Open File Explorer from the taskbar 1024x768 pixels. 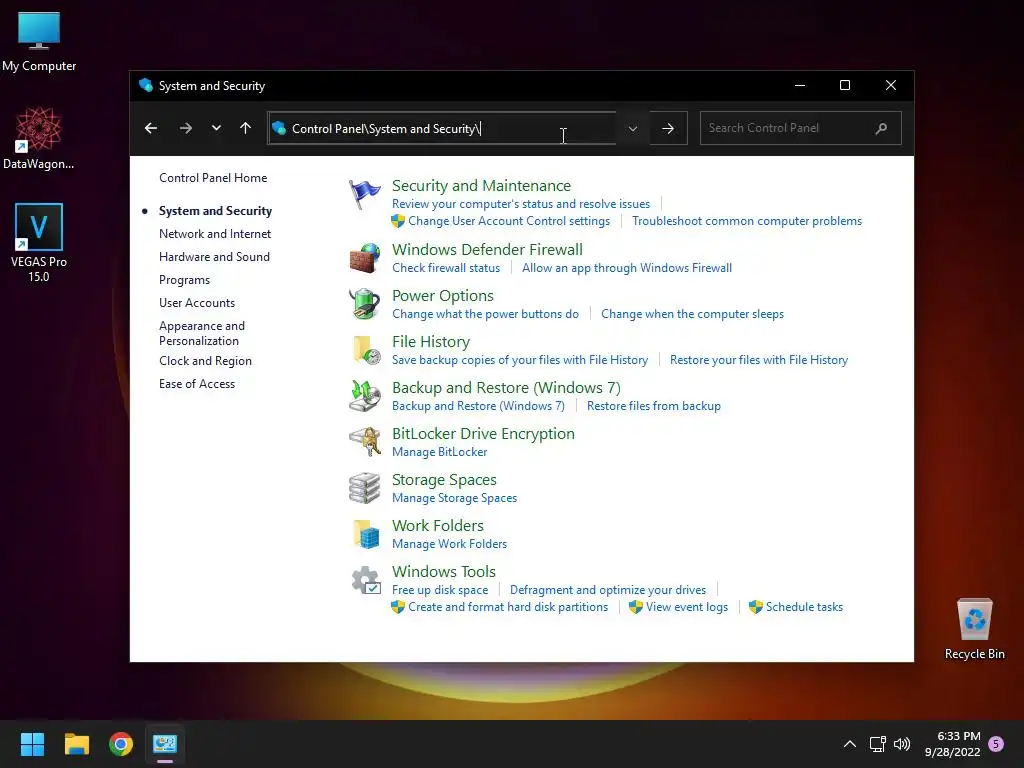coord(76,743)
